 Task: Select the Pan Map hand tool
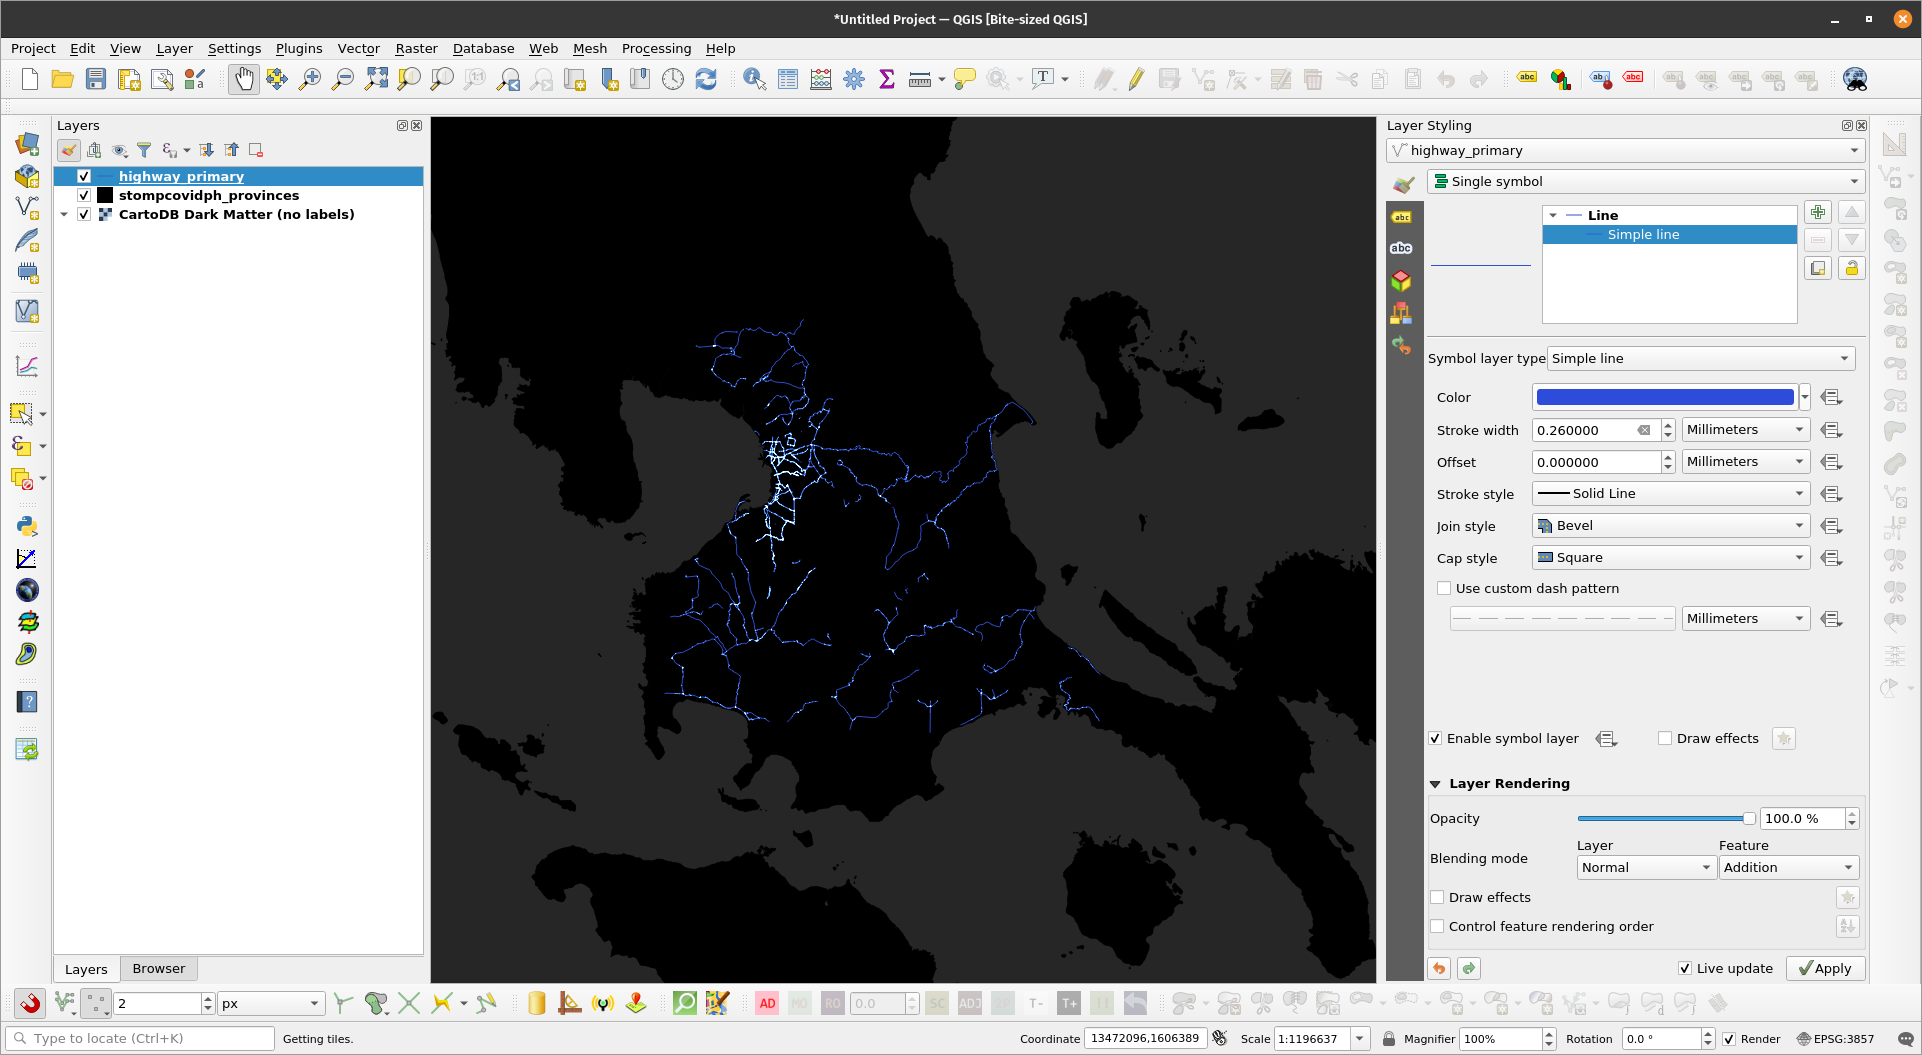pos(243,80)
